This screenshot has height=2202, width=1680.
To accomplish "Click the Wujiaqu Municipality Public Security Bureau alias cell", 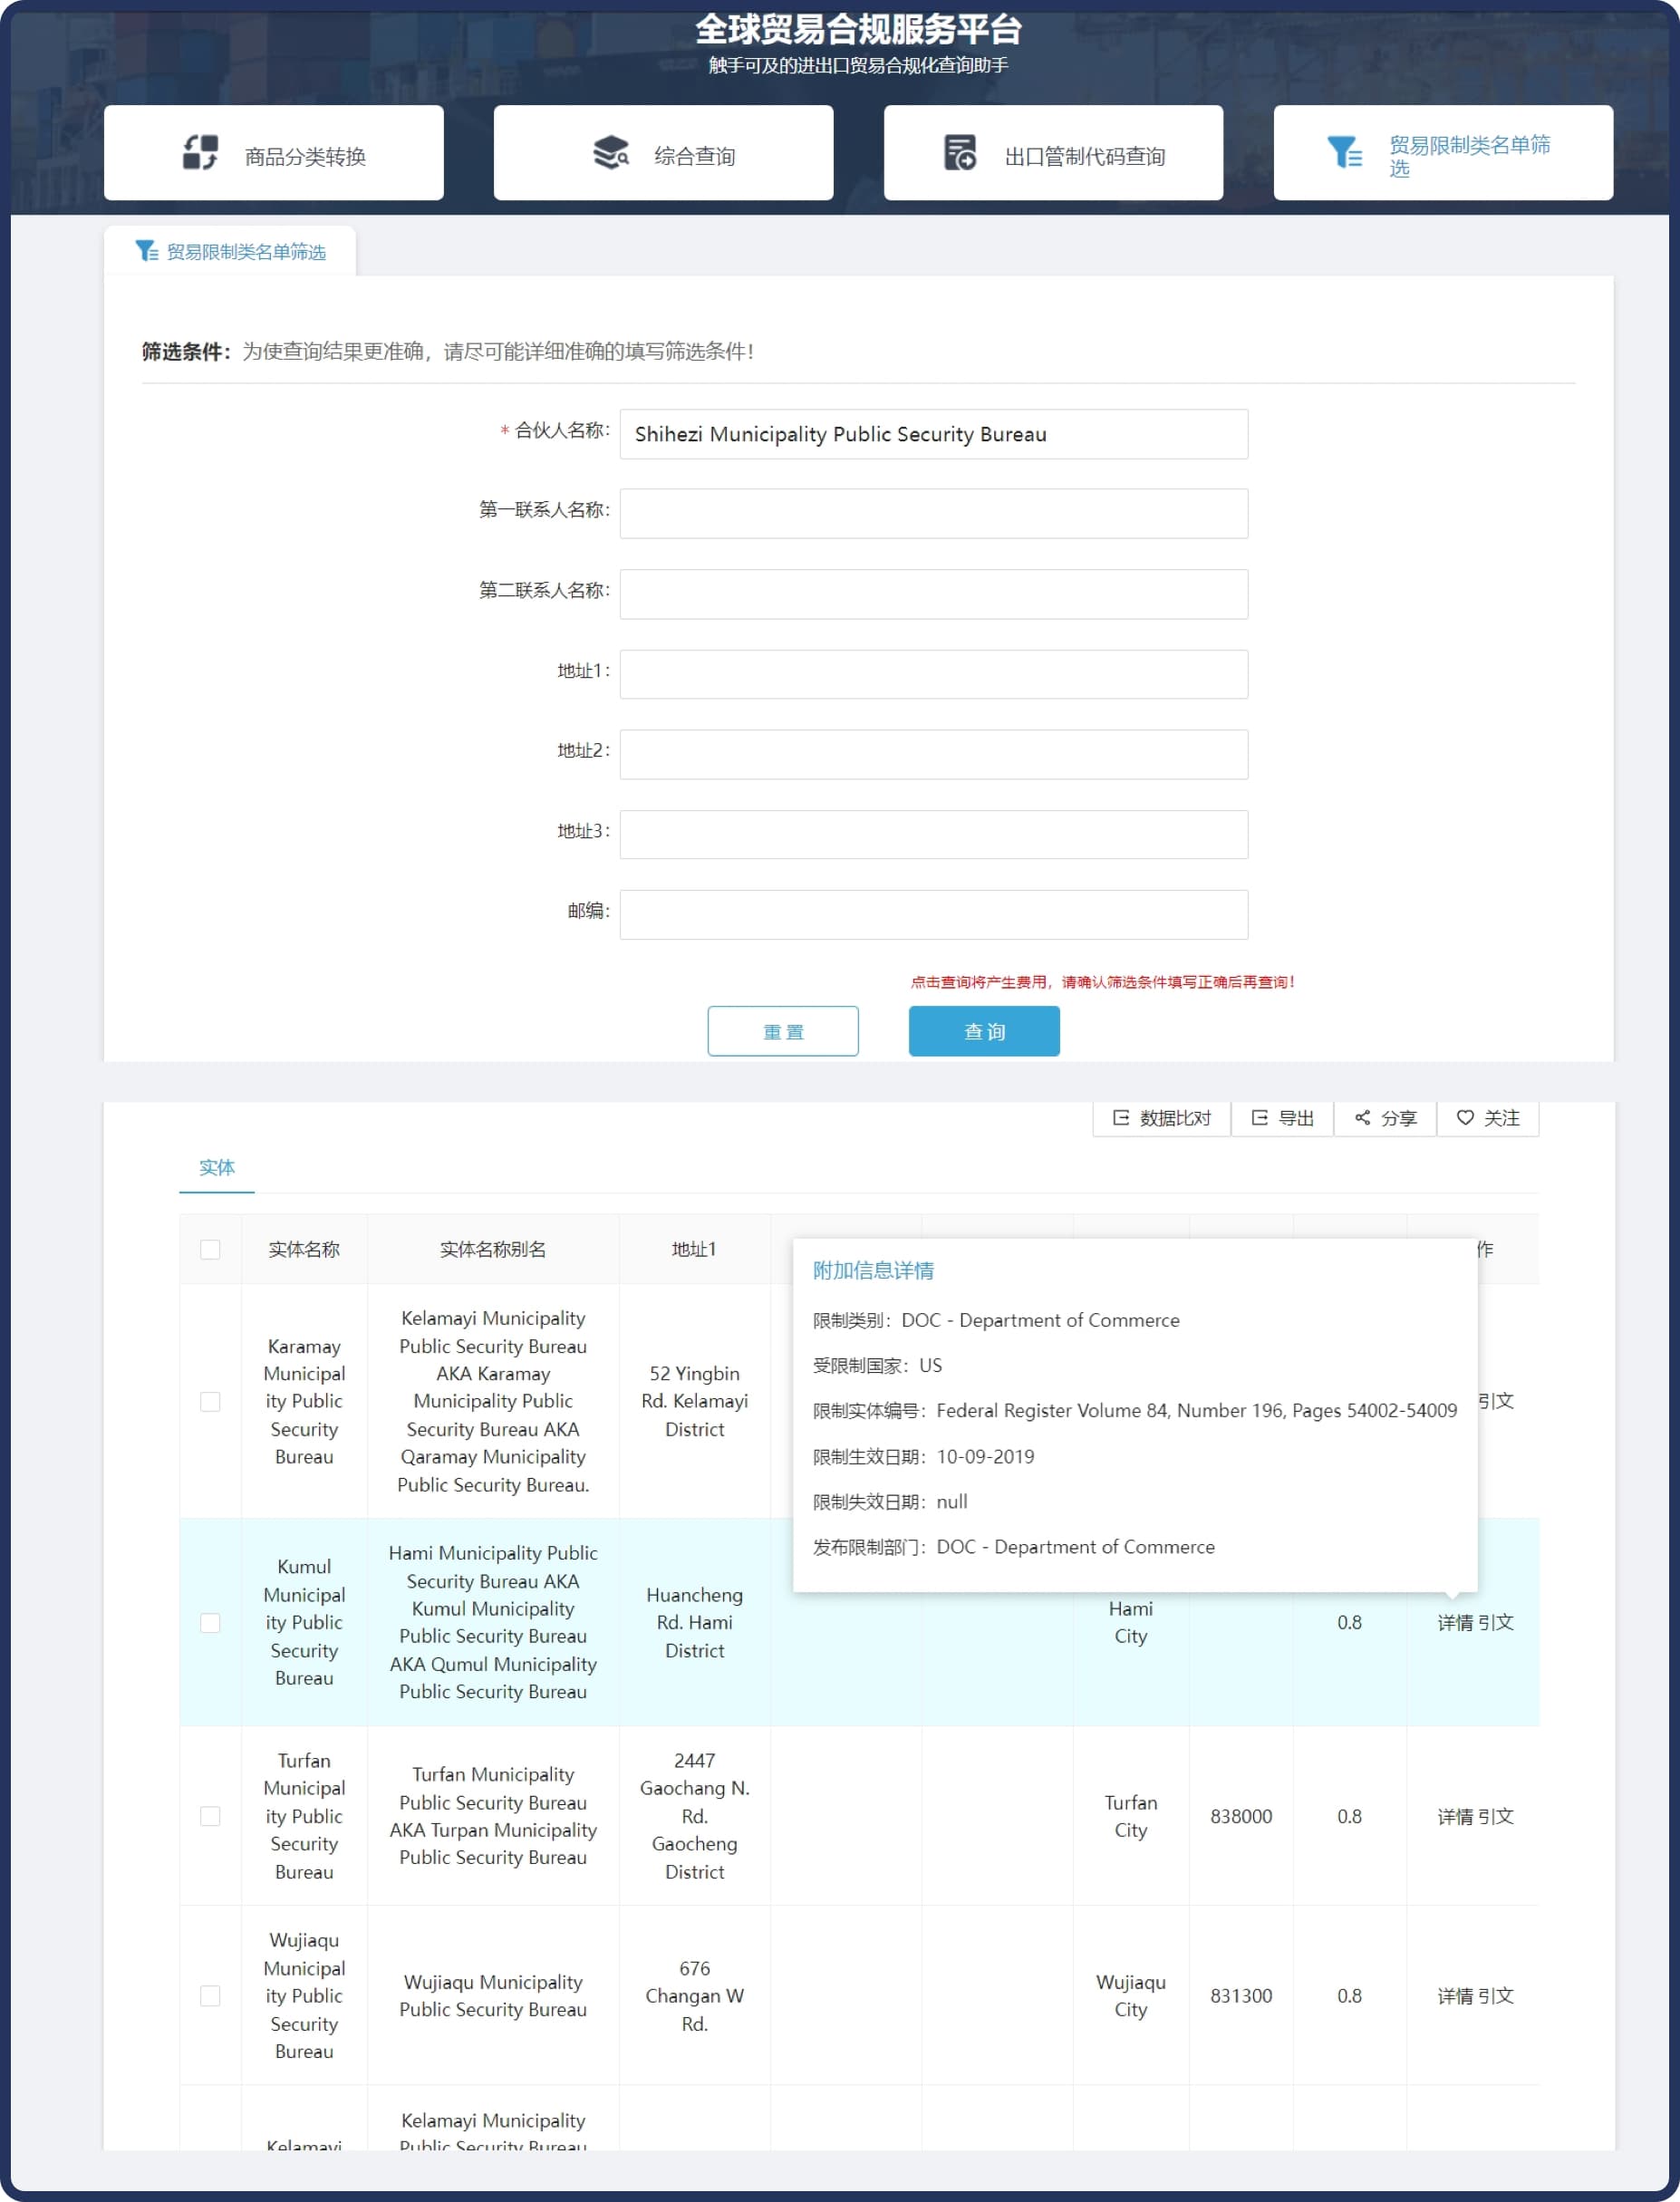I will tap(493, 1995).
